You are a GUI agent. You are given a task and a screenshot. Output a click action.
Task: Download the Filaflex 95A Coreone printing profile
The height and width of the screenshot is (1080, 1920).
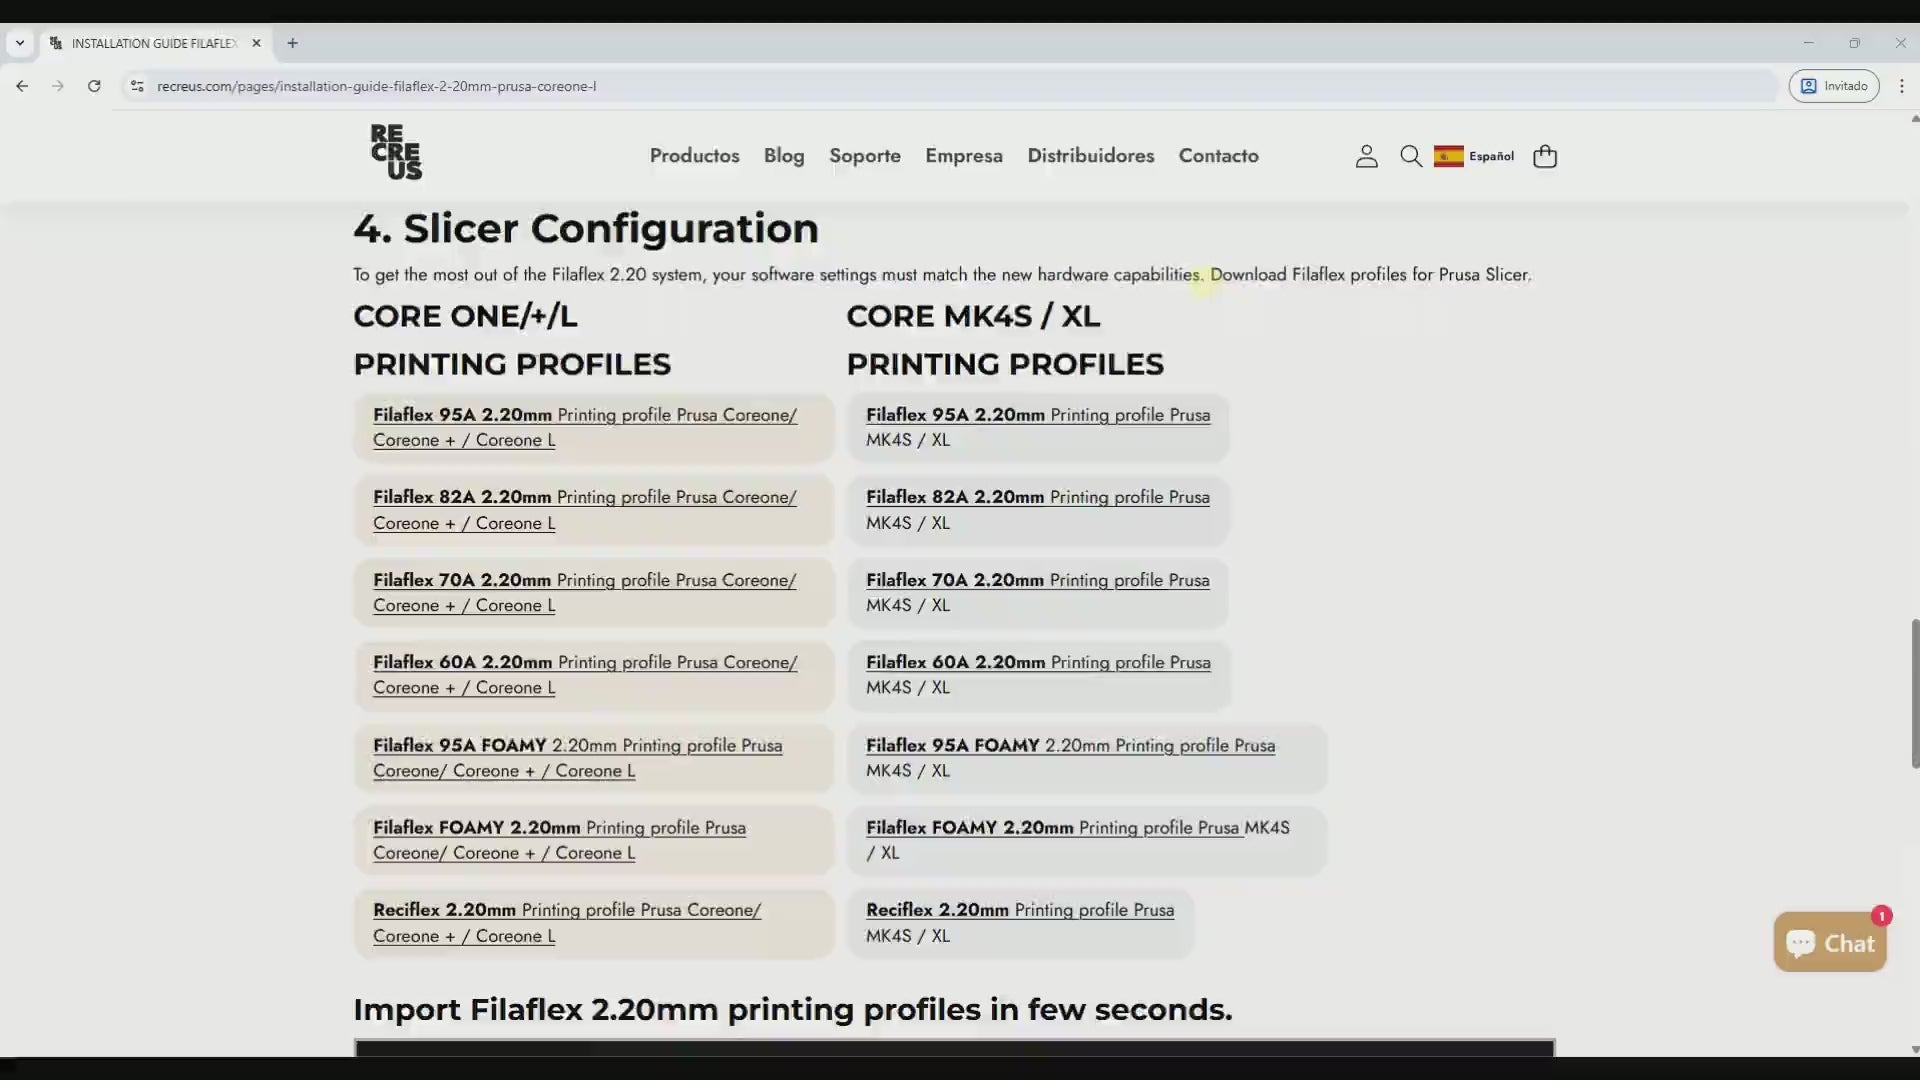coord(584,415)
